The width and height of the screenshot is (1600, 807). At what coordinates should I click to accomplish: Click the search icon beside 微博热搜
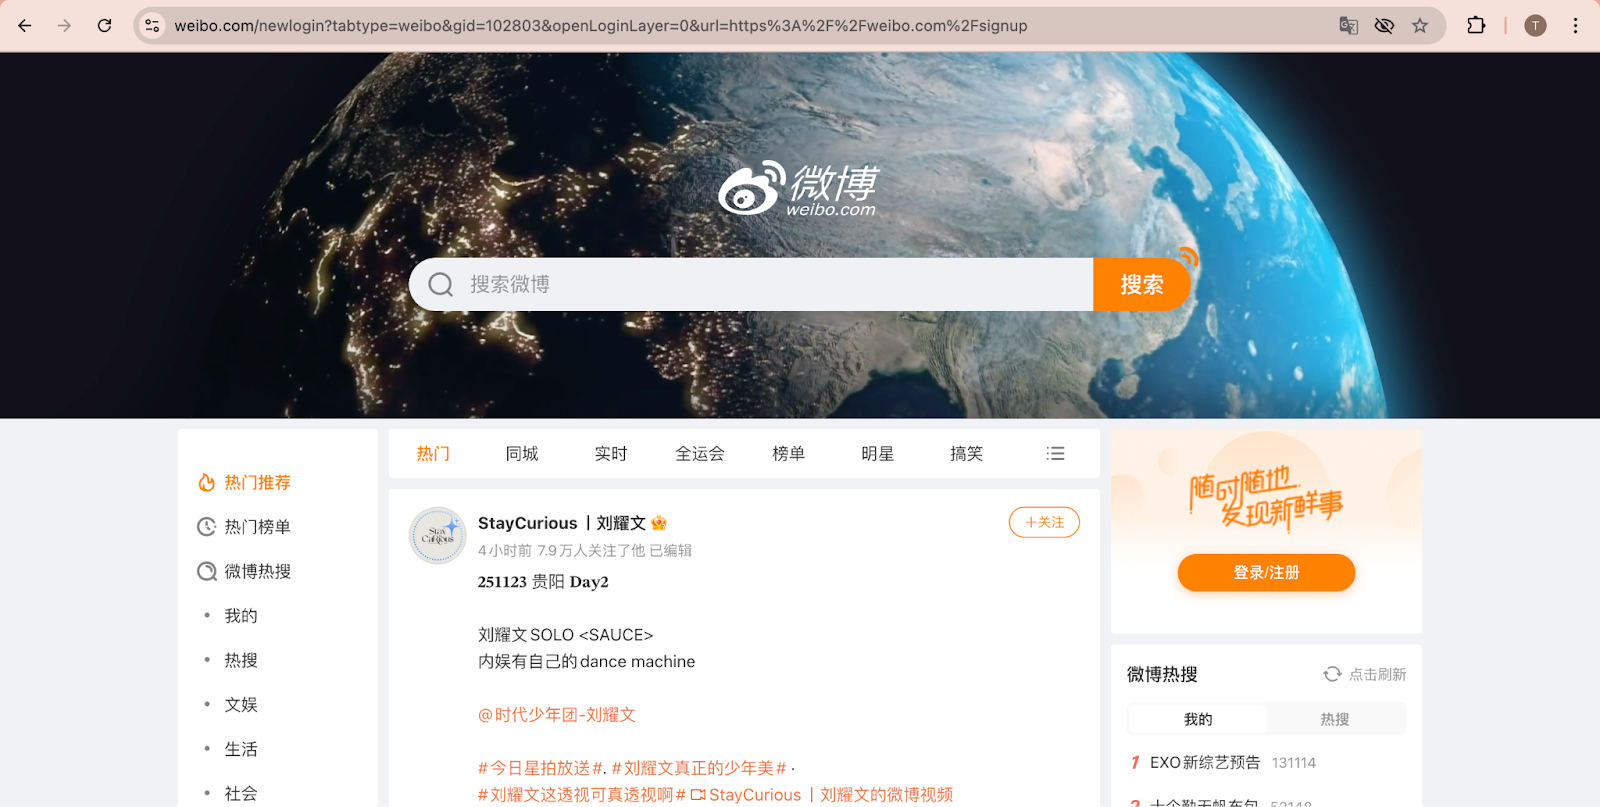[x=206, y=571]
